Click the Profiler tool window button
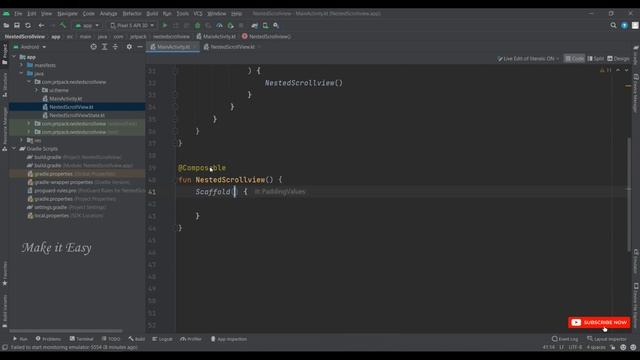The width and height of the screenshot is (640, 360). point(191,339)
